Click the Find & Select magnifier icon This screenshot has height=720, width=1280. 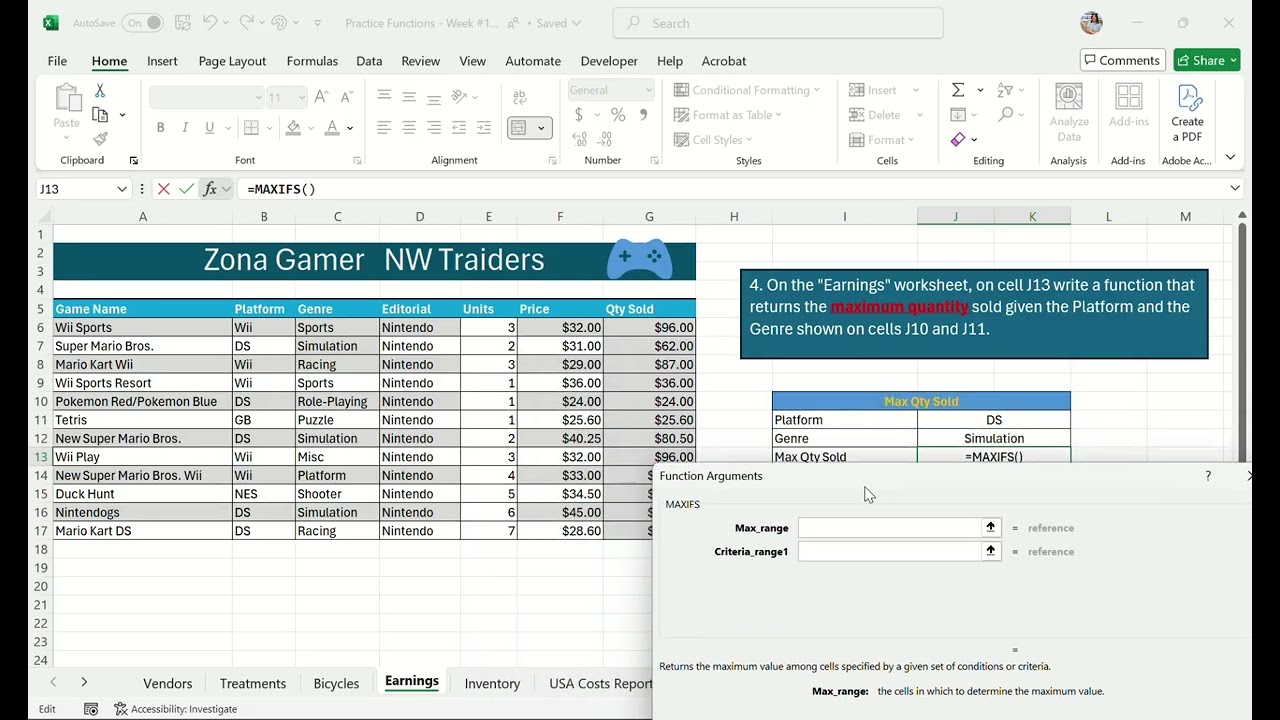click(1005, 115)
